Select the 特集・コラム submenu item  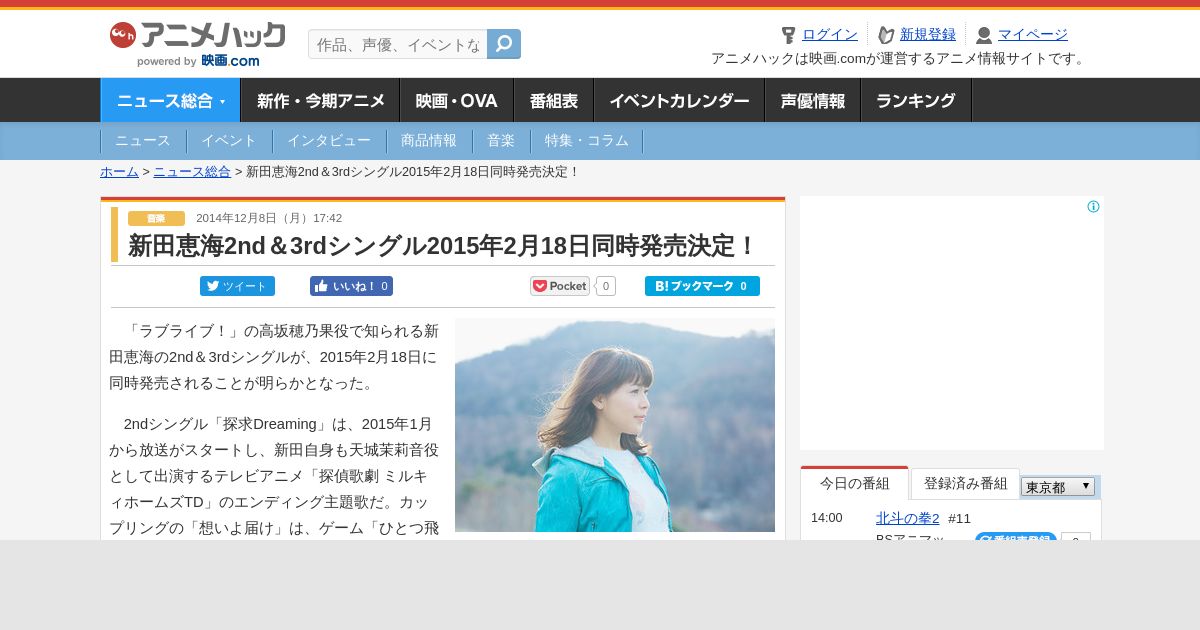pyautogui.click(x=587, y=141)
